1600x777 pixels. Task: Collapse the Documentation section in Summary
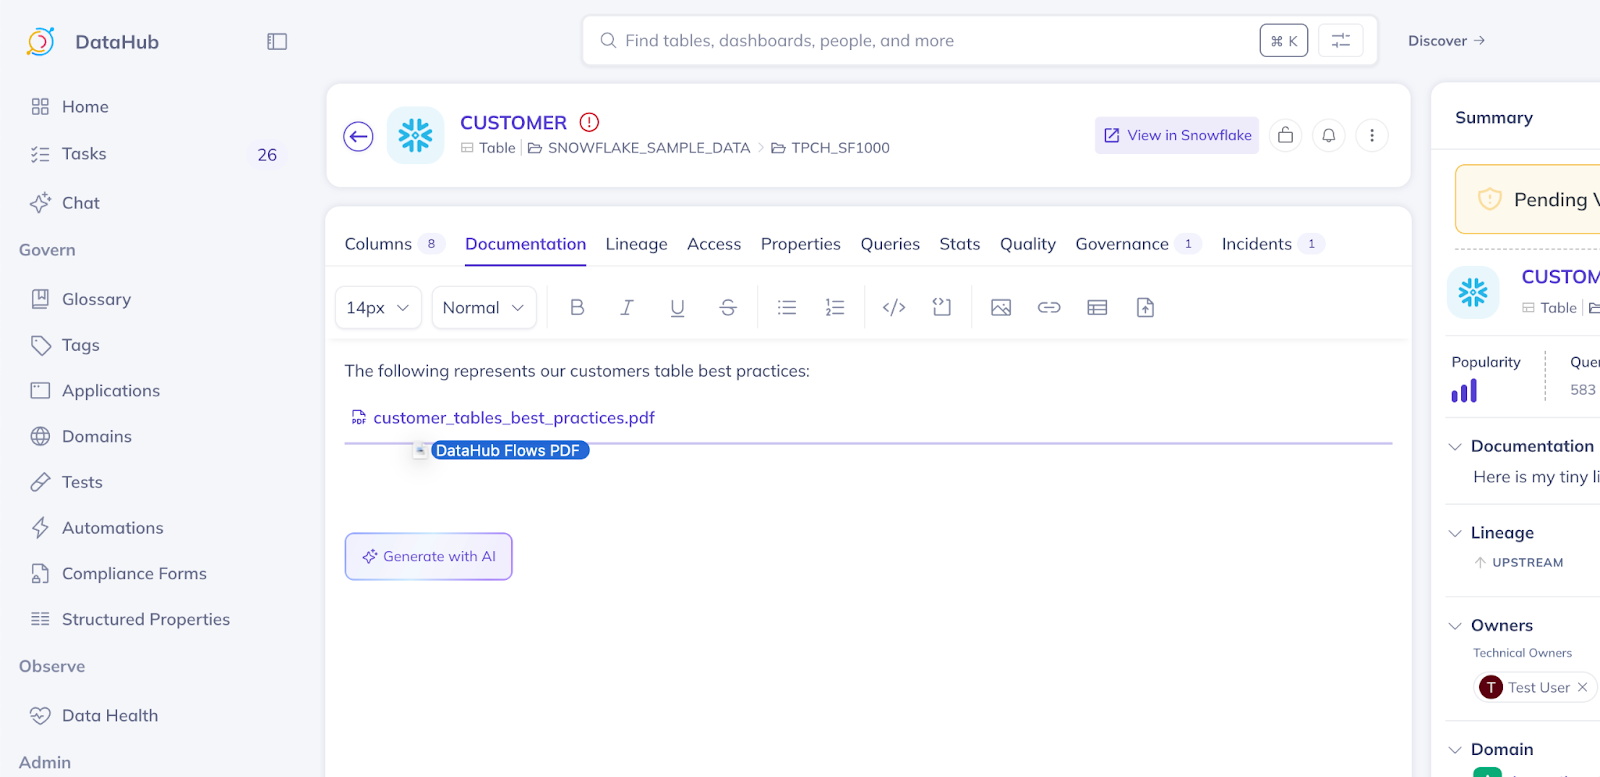(x=1455, y=446)
